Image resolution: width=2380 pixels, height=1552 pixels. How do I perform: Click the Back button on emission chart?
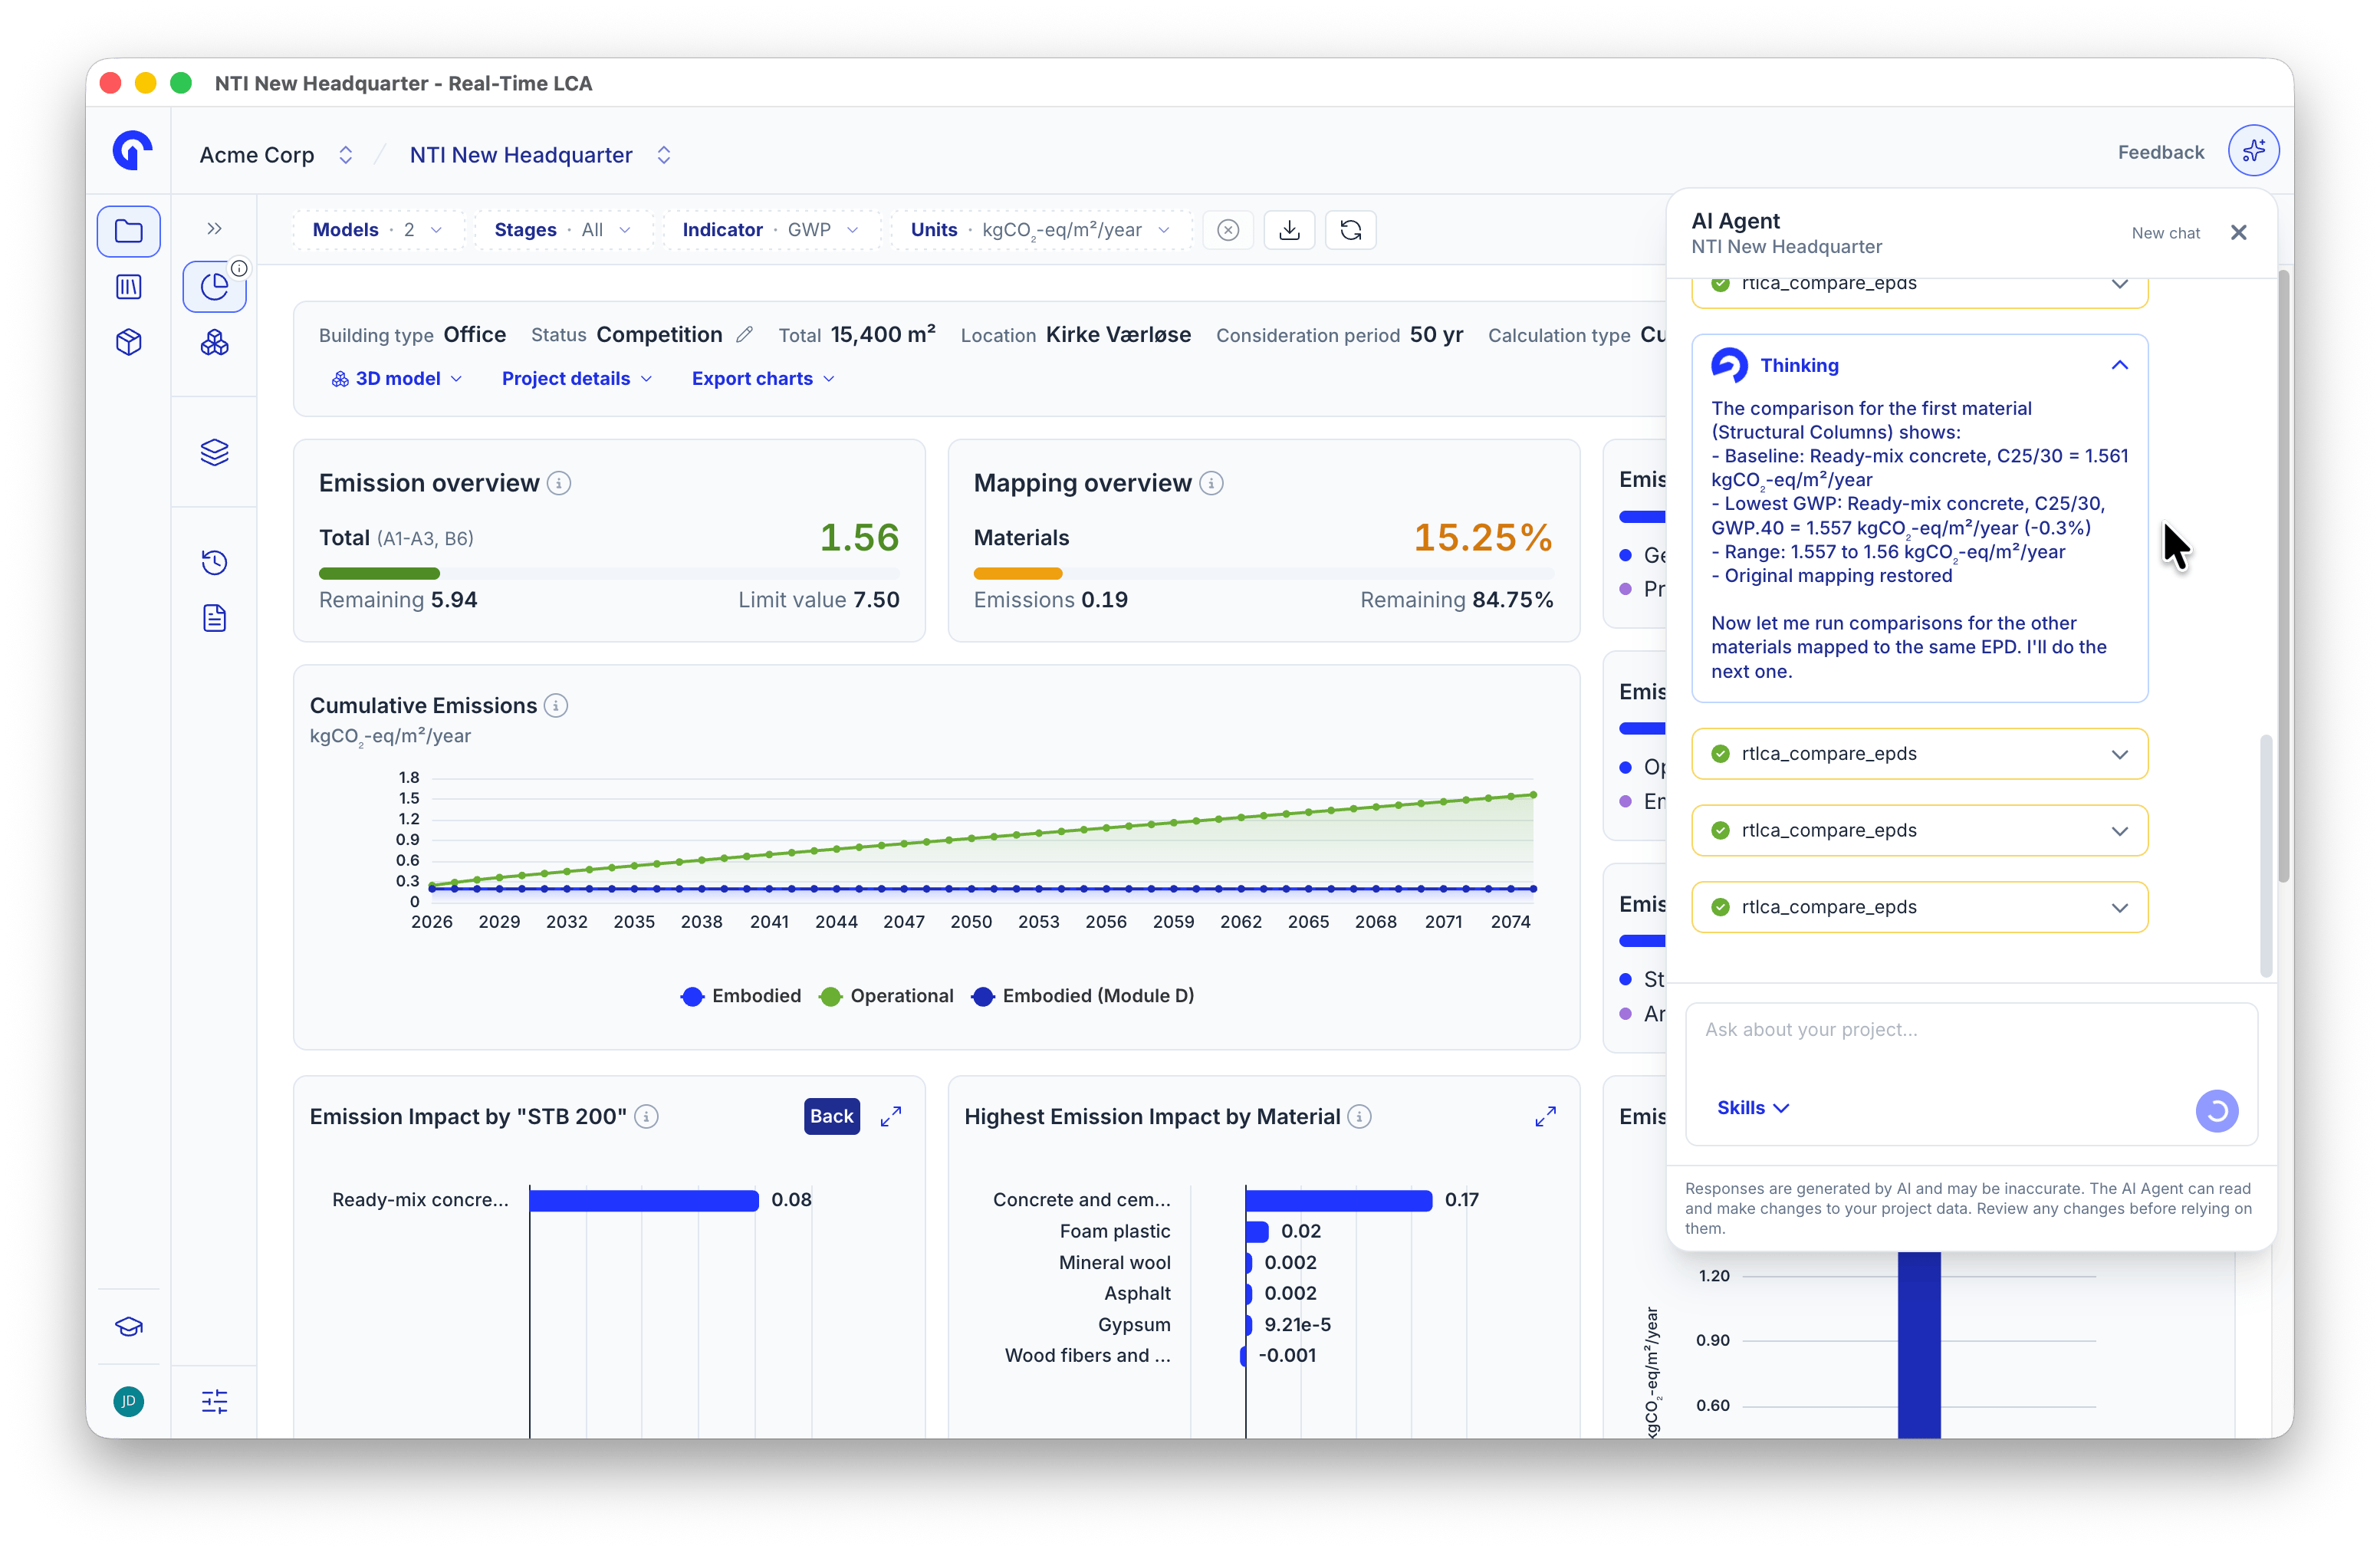832,1116
